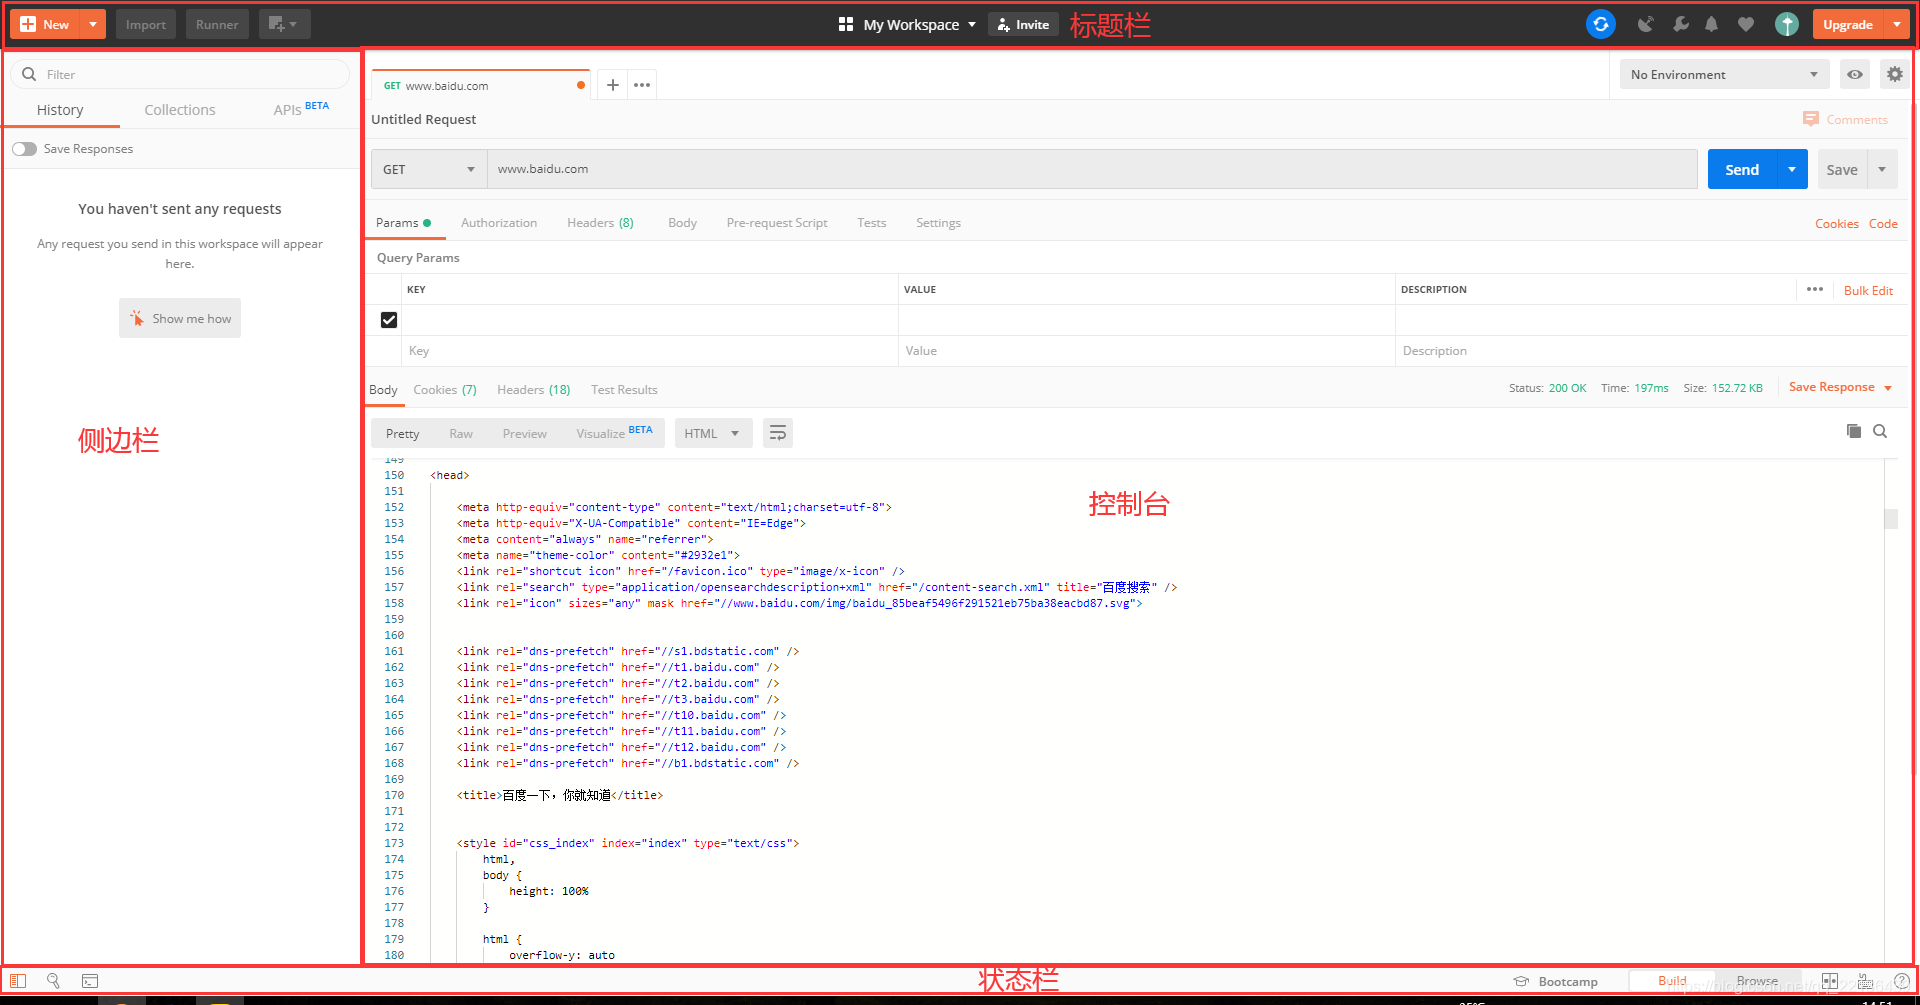Open the tab options ellipsis menu
1920x1005 pixels.
click(x=642, y=85)
